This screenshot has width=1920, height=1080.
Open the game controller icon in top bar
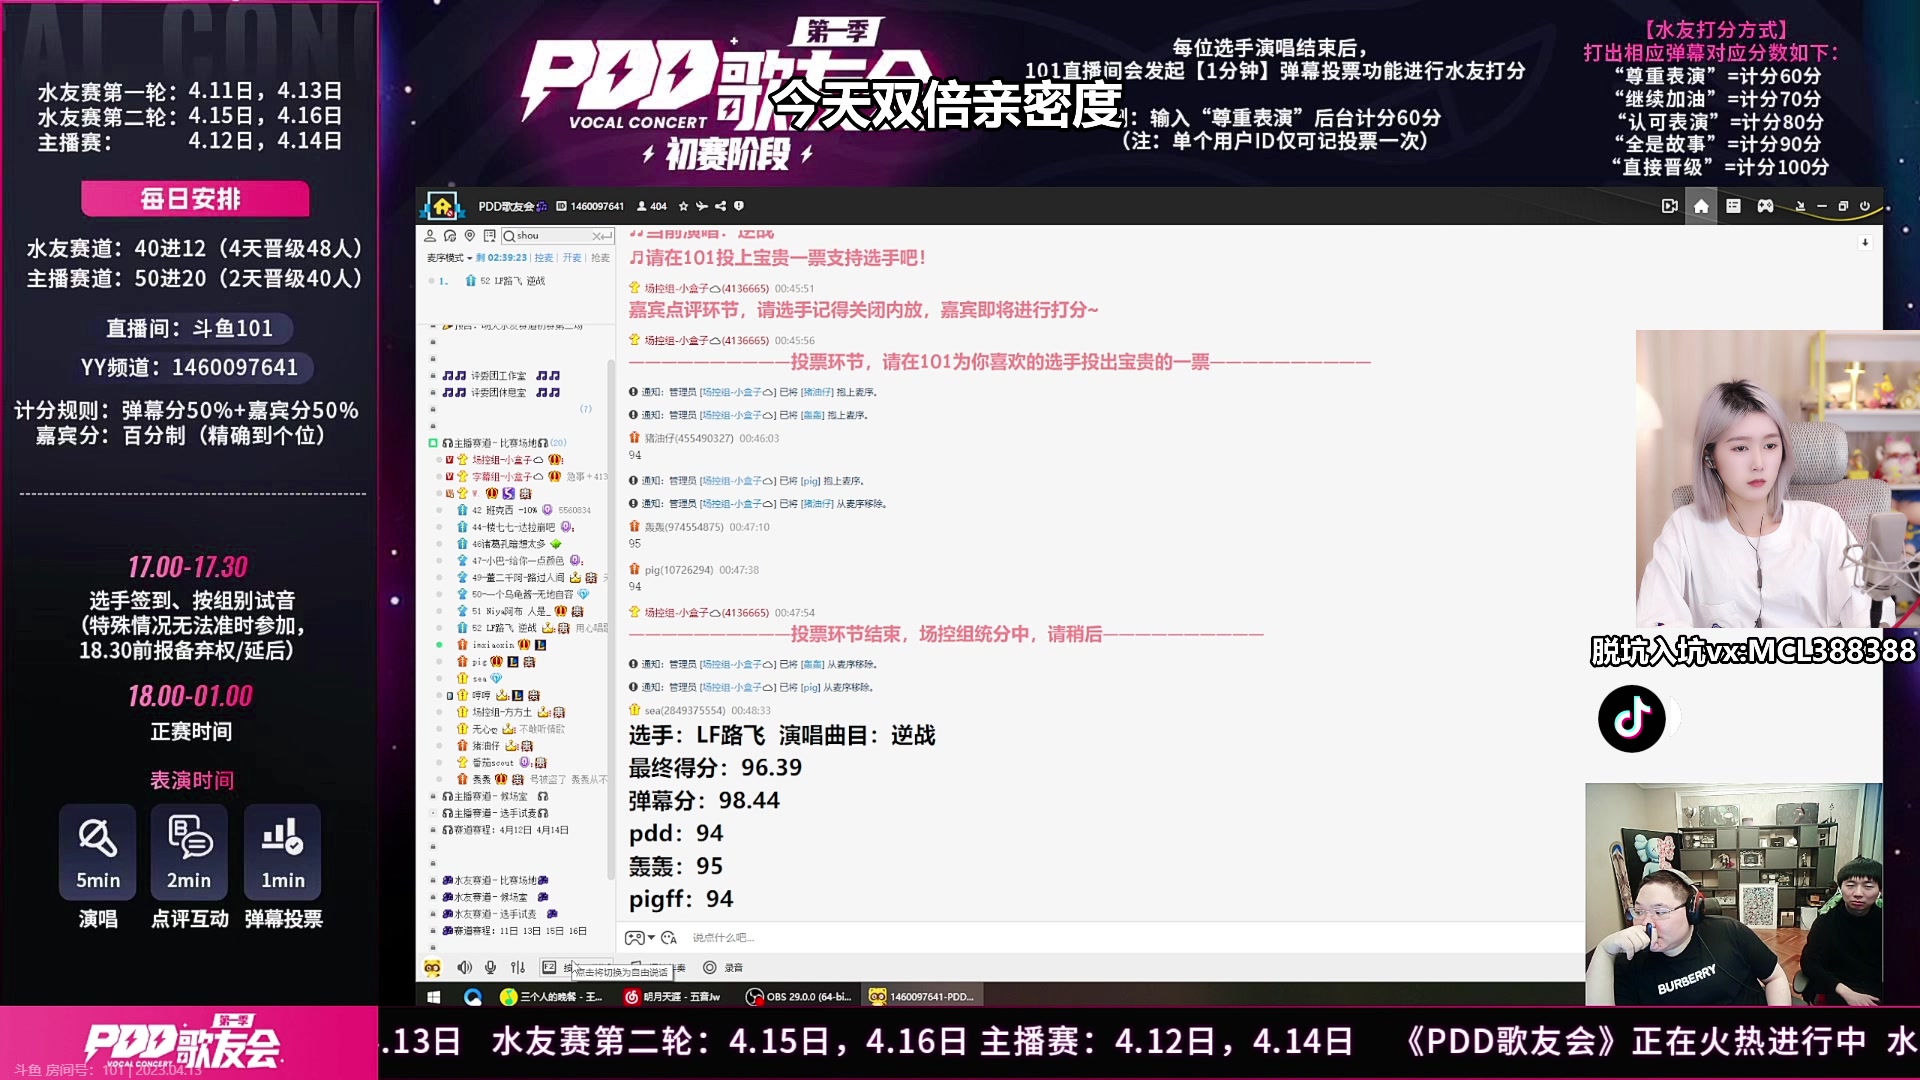point(1765,206)
